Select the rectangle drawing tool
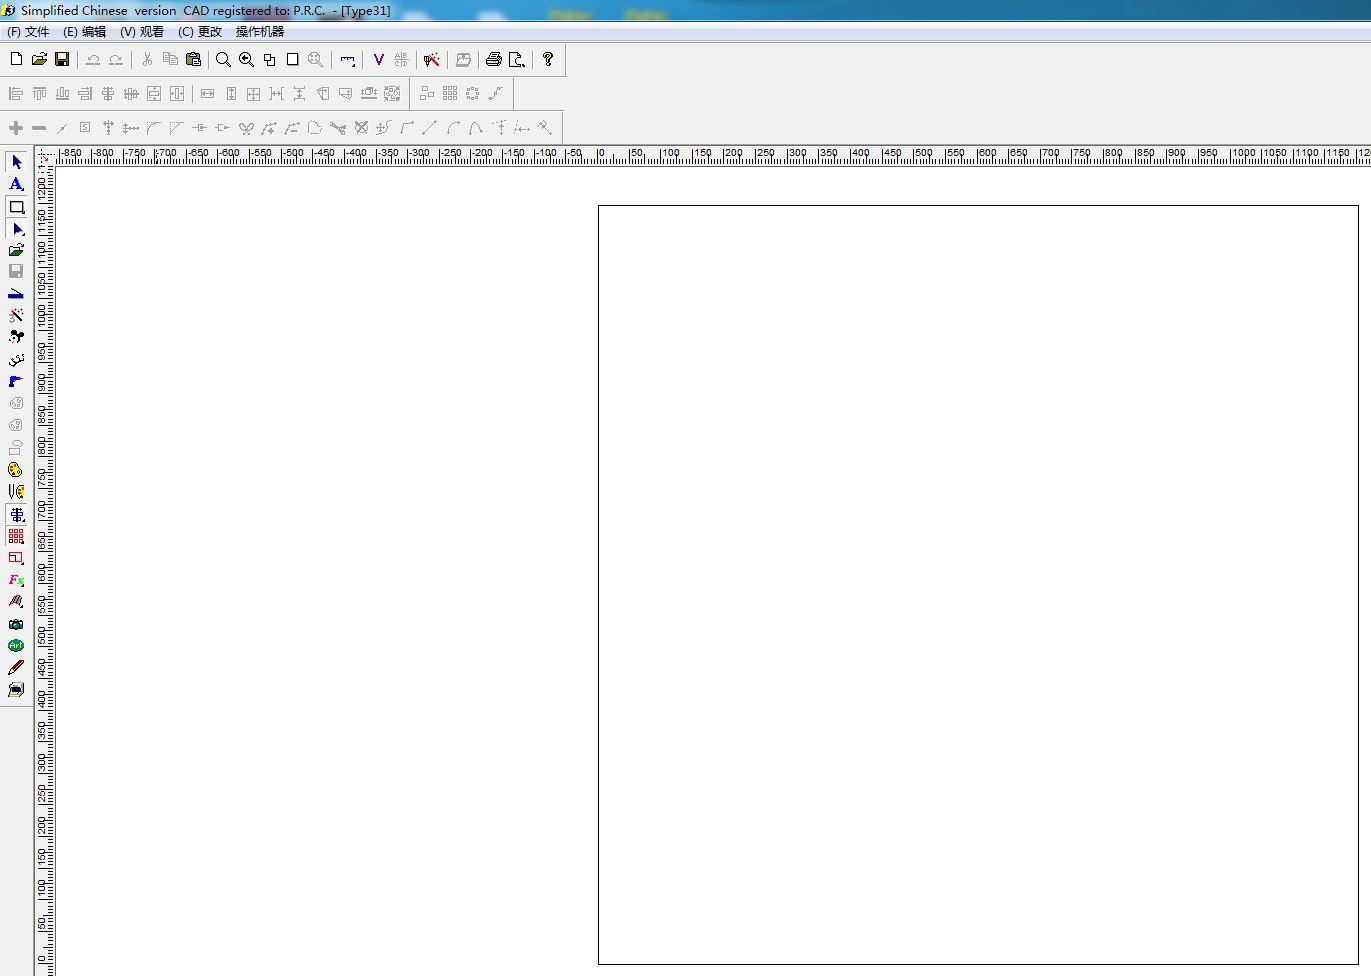Viewport: 1371px width, 976px height. (x=16, y=207)
